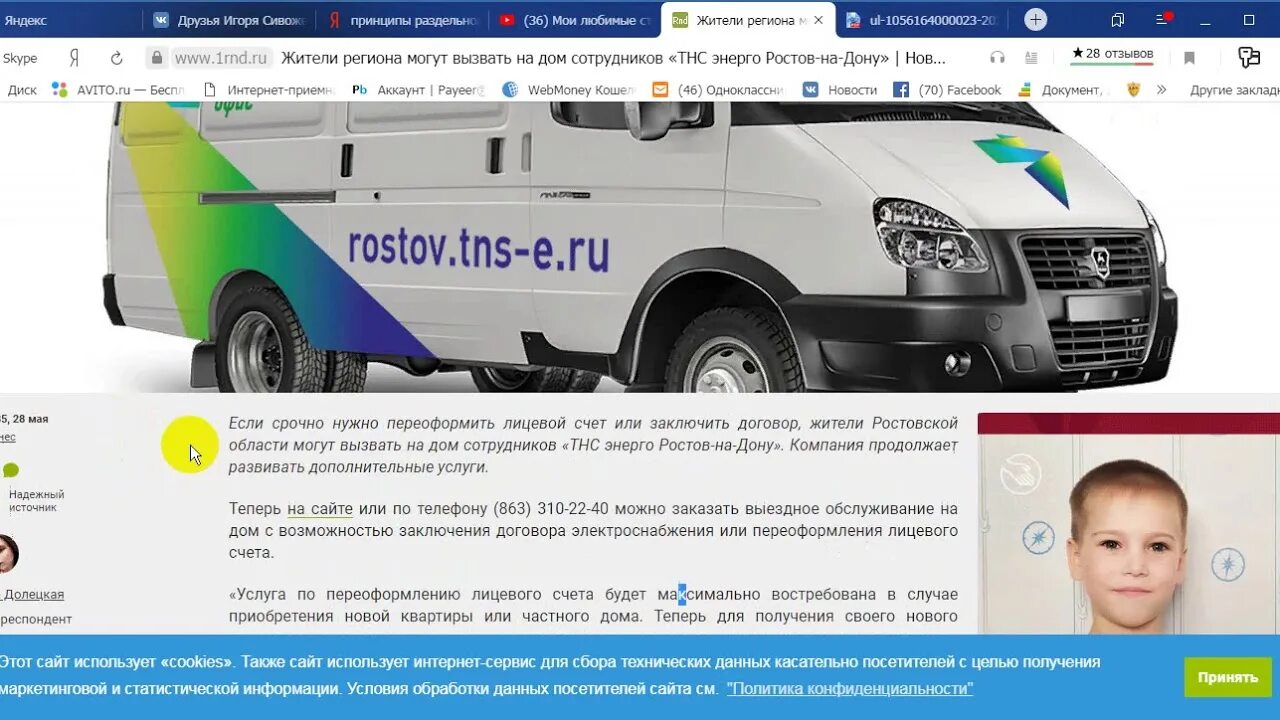Screen dimensions: 1280x720
Task: Open the Мои любимые YouTube tab
Action: click(576, 20)
